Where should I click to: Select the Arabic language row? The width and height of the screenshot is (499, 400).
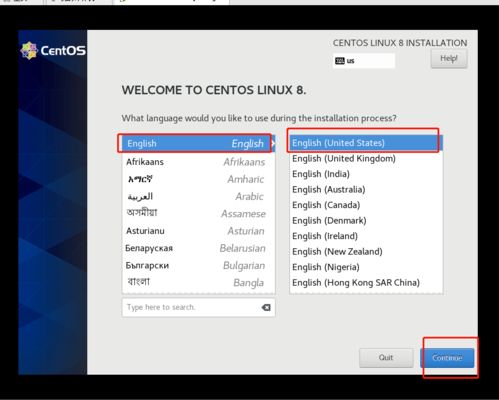click(199, 196)
